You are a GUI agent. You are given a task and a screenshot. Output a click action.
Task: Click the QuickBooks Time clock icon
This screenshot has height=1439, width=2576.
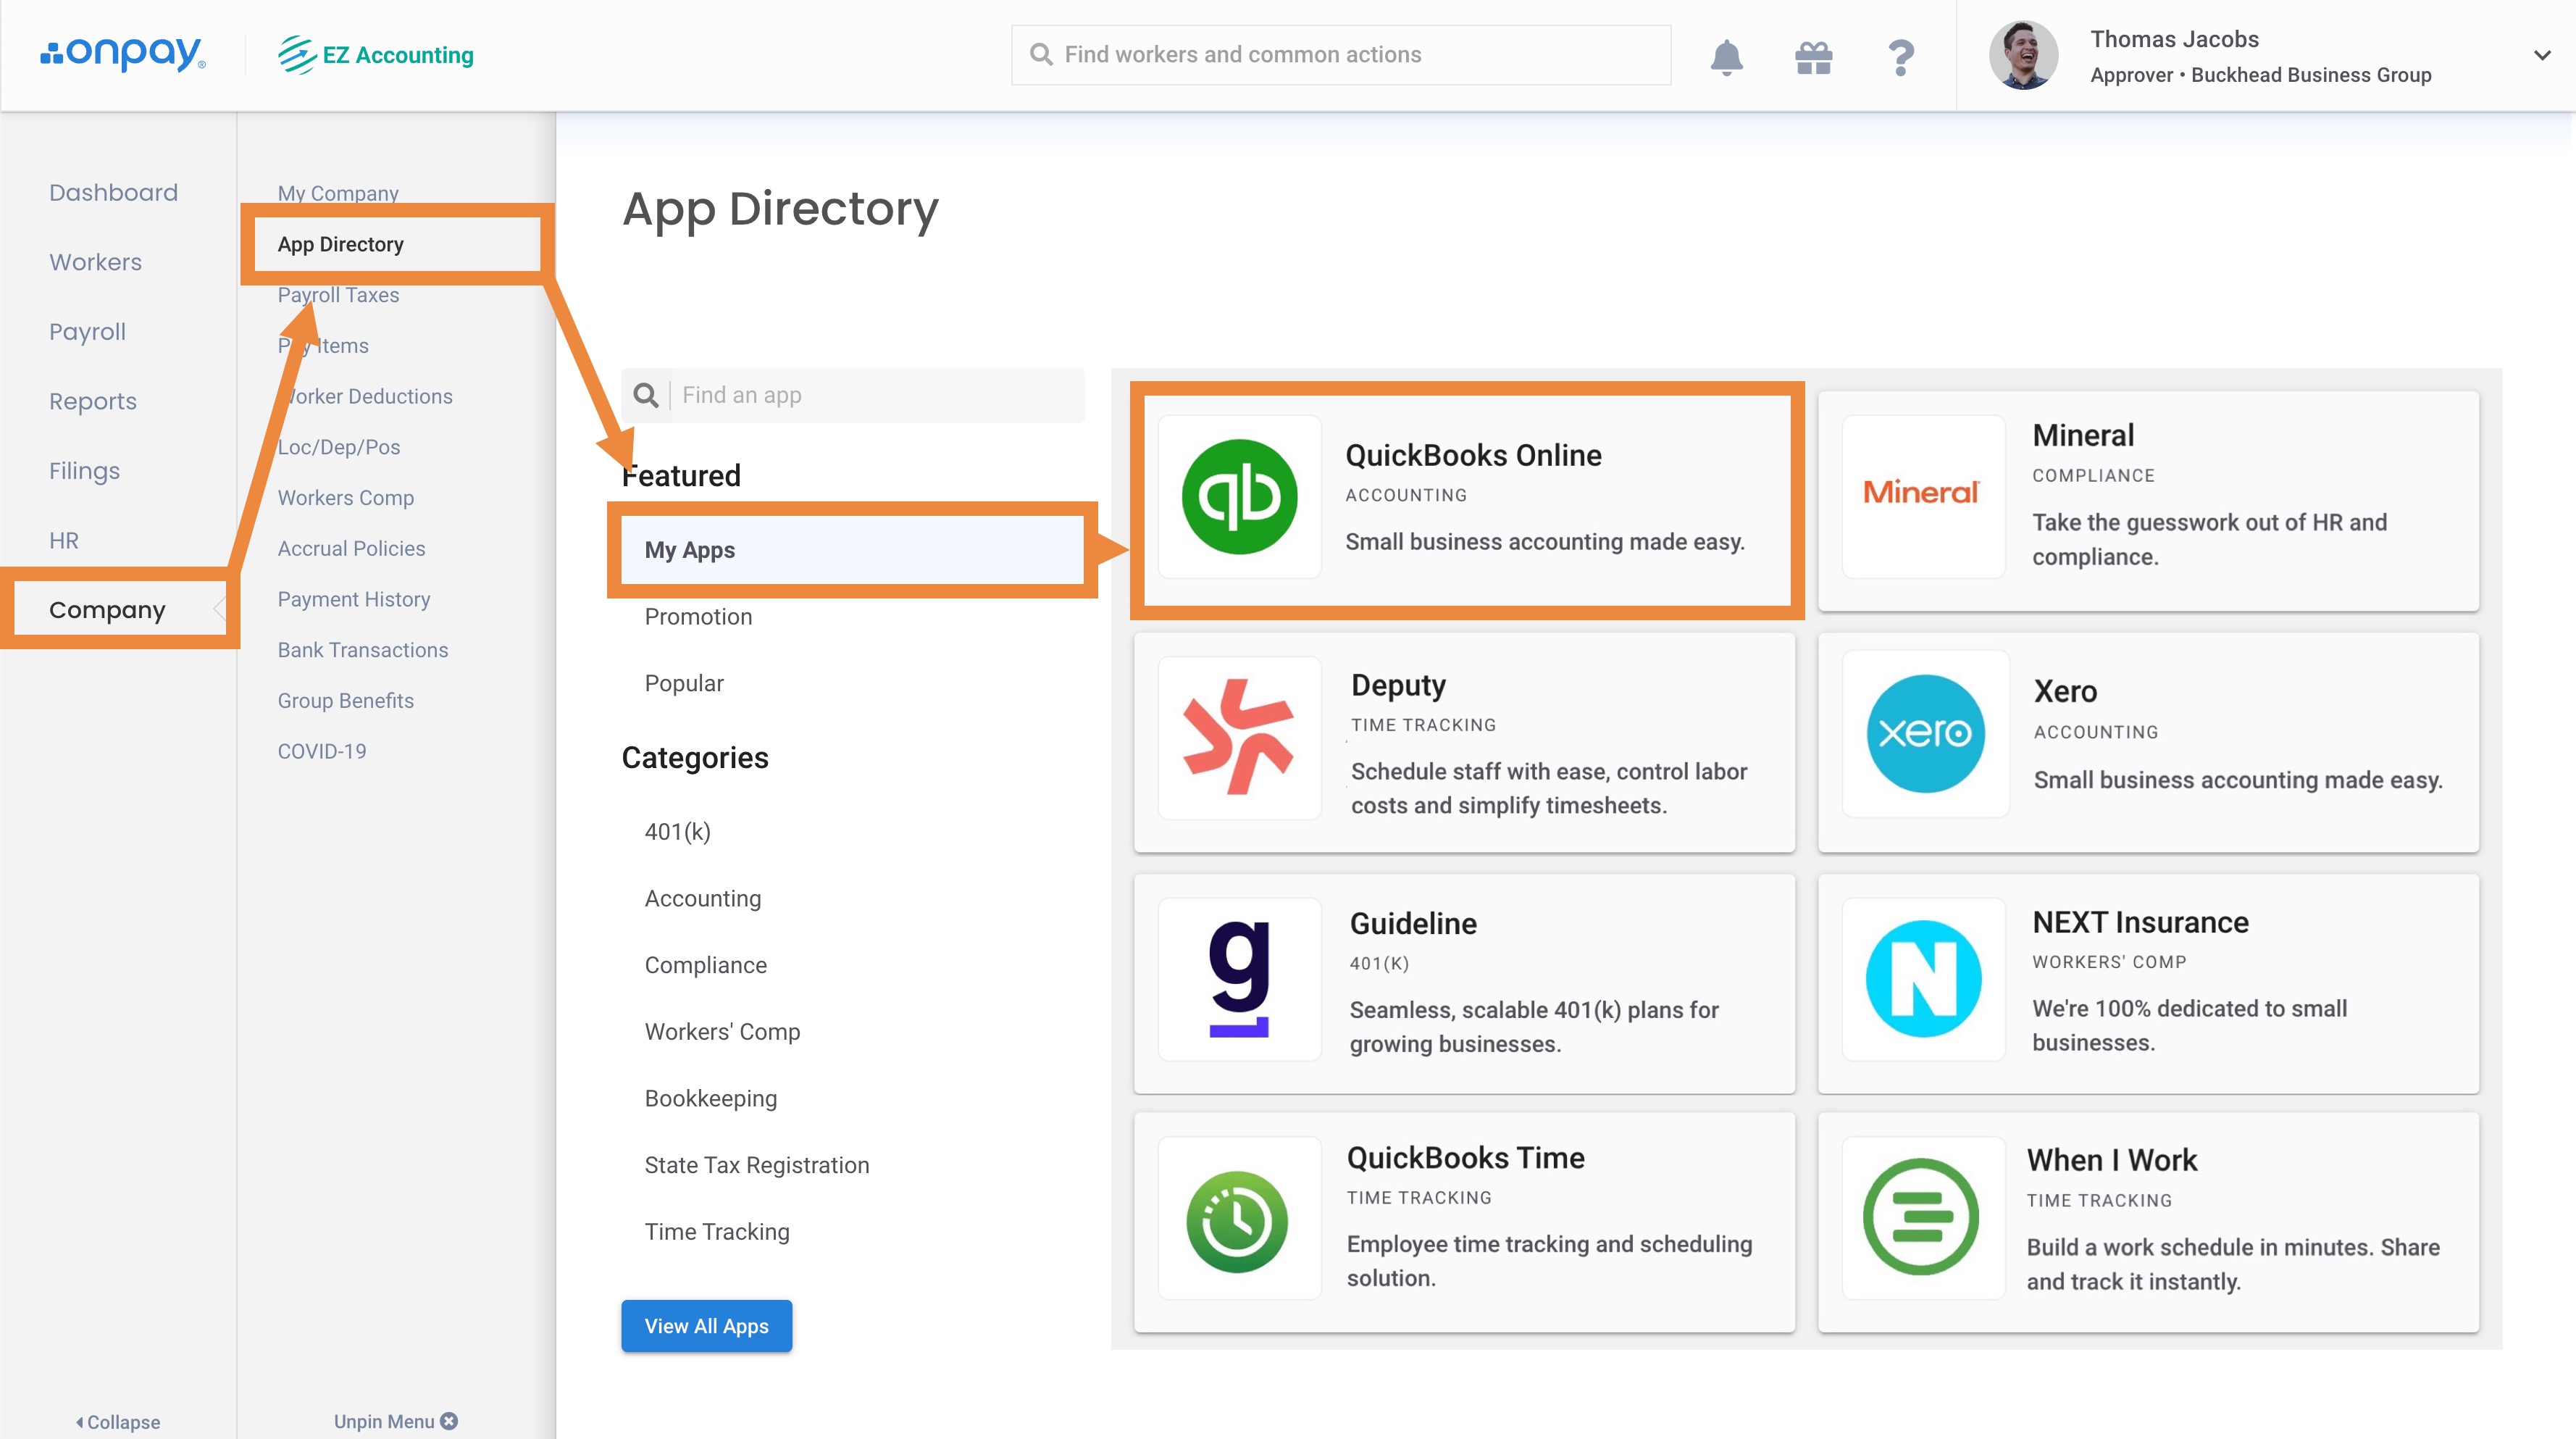point(1237,1221)
